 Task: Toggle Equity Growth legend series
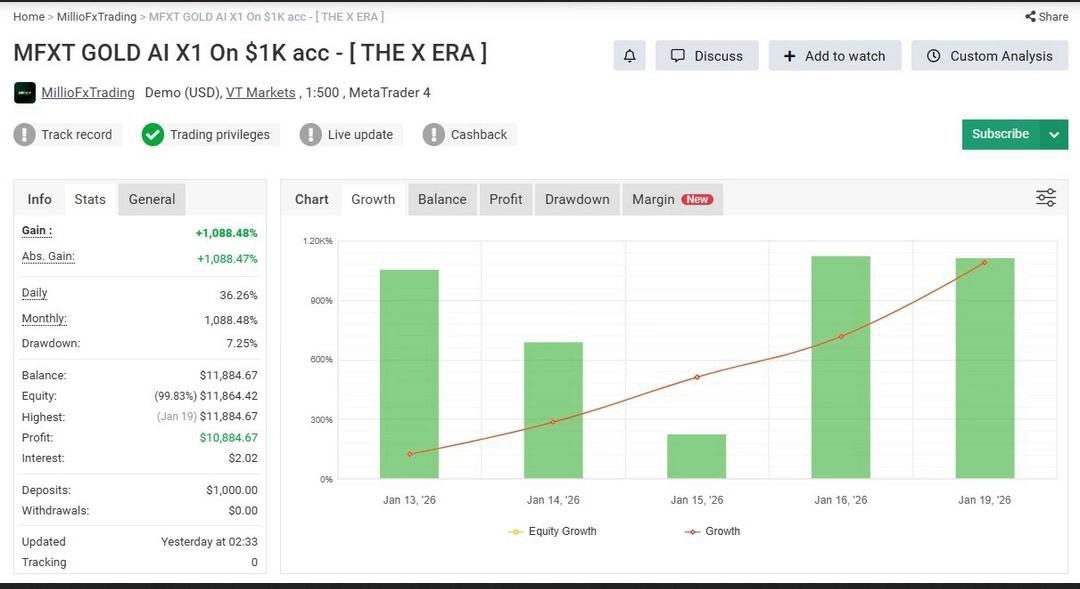tap(552, 531)
